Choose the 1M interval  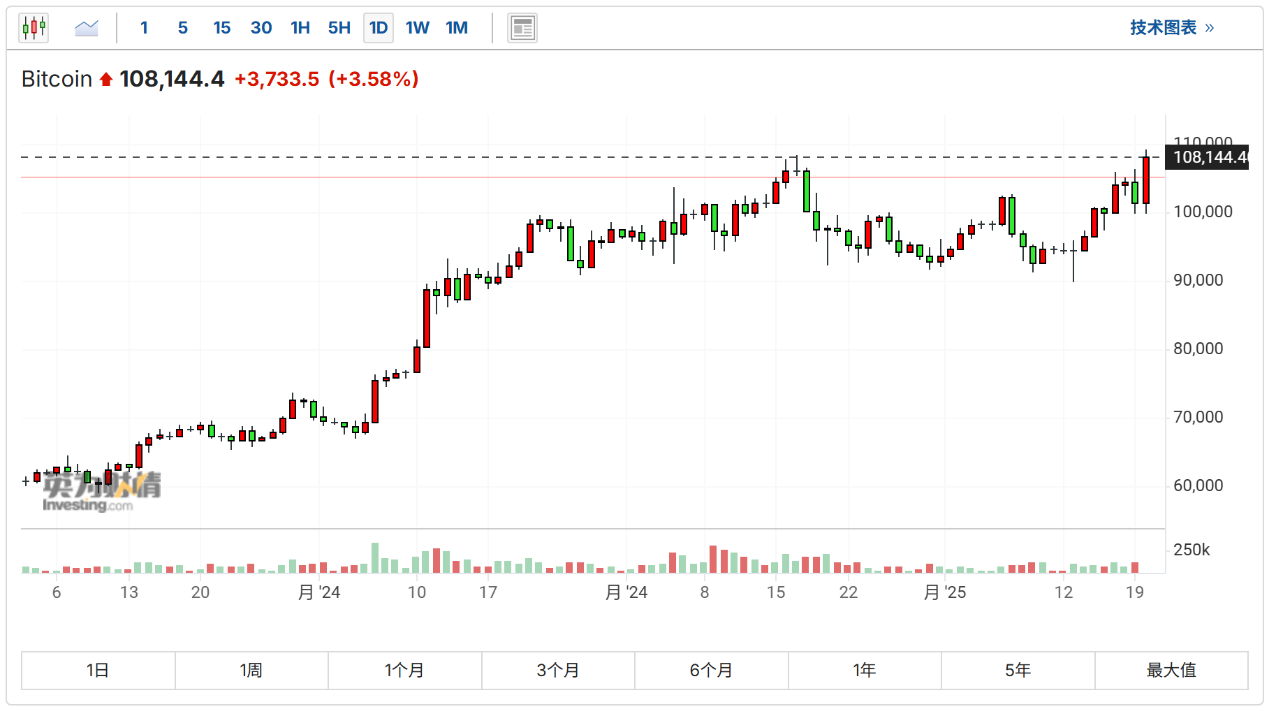point(456,28)
